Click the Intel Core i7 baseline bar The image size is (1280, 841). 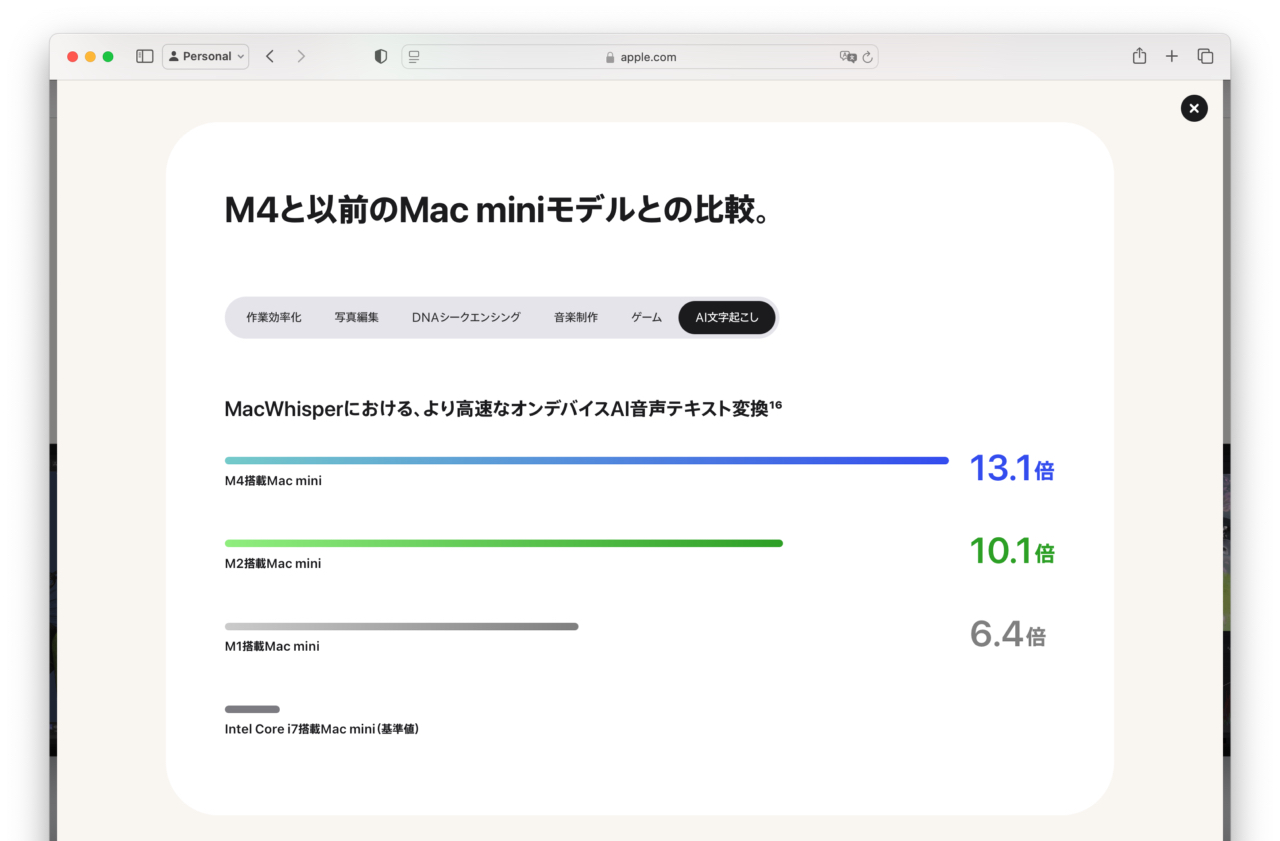[x=252, y=709]
